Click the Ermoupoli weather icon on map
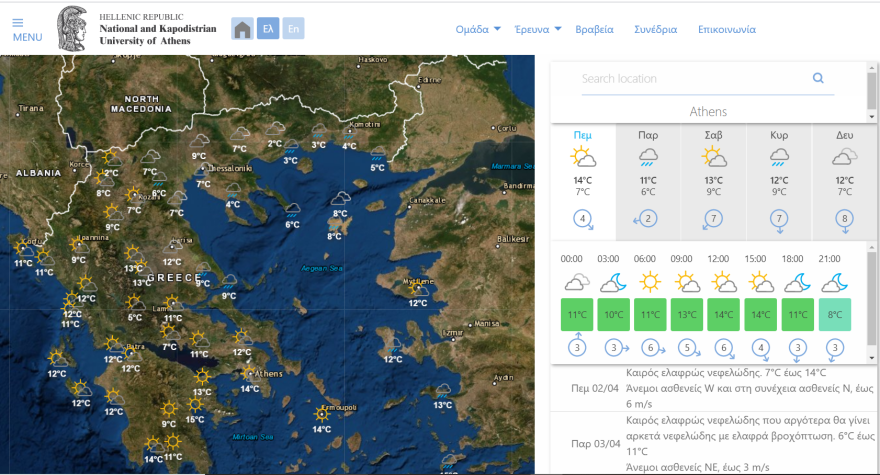The height and width of the screenshot is (475, 880). (x=321, y=414)
